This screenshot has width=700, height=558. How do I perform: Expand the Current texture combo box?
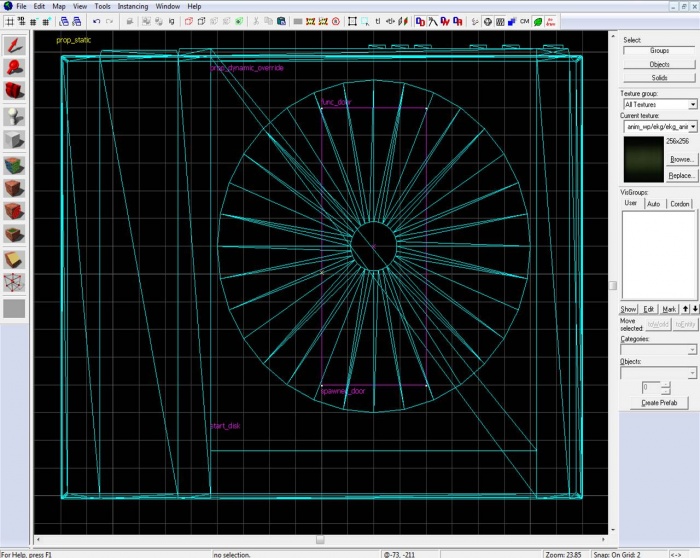tap(692, 127)
